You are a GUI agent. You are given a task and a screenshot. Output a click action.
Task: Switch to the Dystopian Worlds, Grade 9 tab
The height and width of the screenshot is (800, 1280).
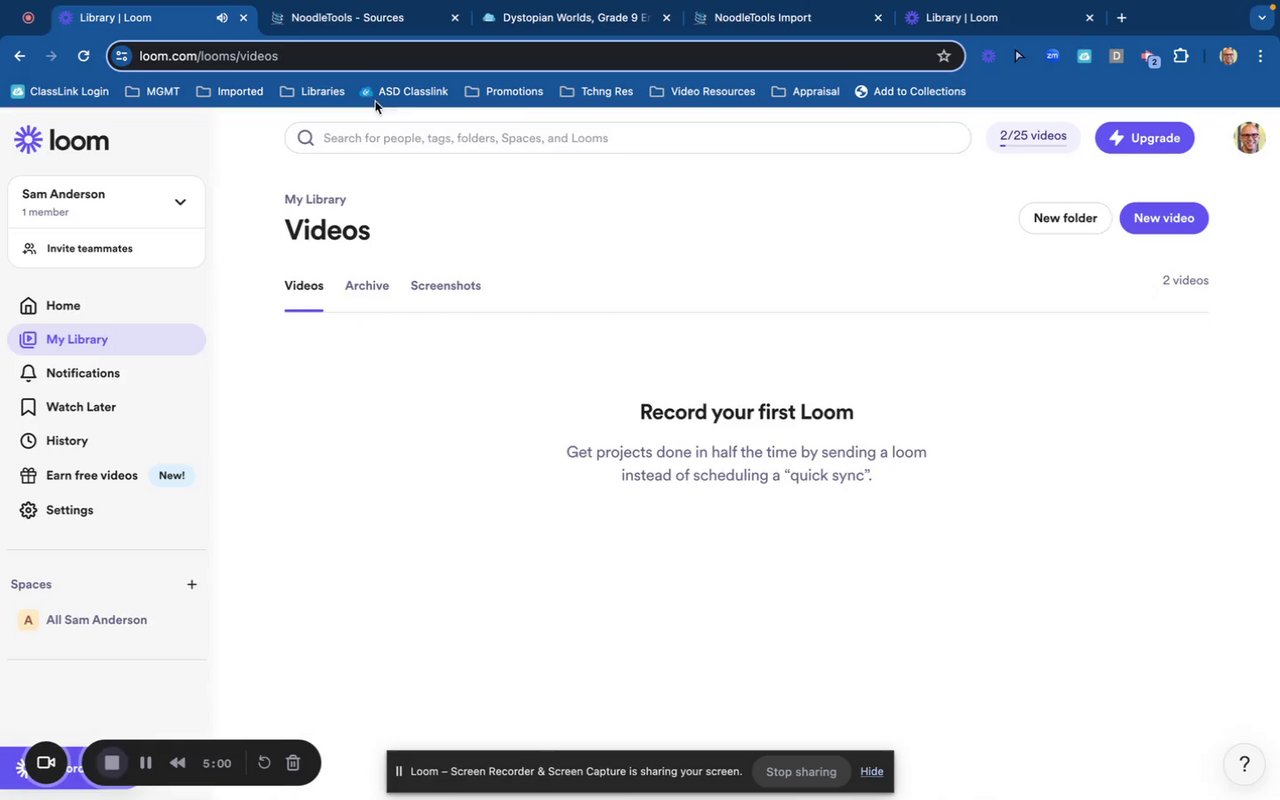point(575,18)
